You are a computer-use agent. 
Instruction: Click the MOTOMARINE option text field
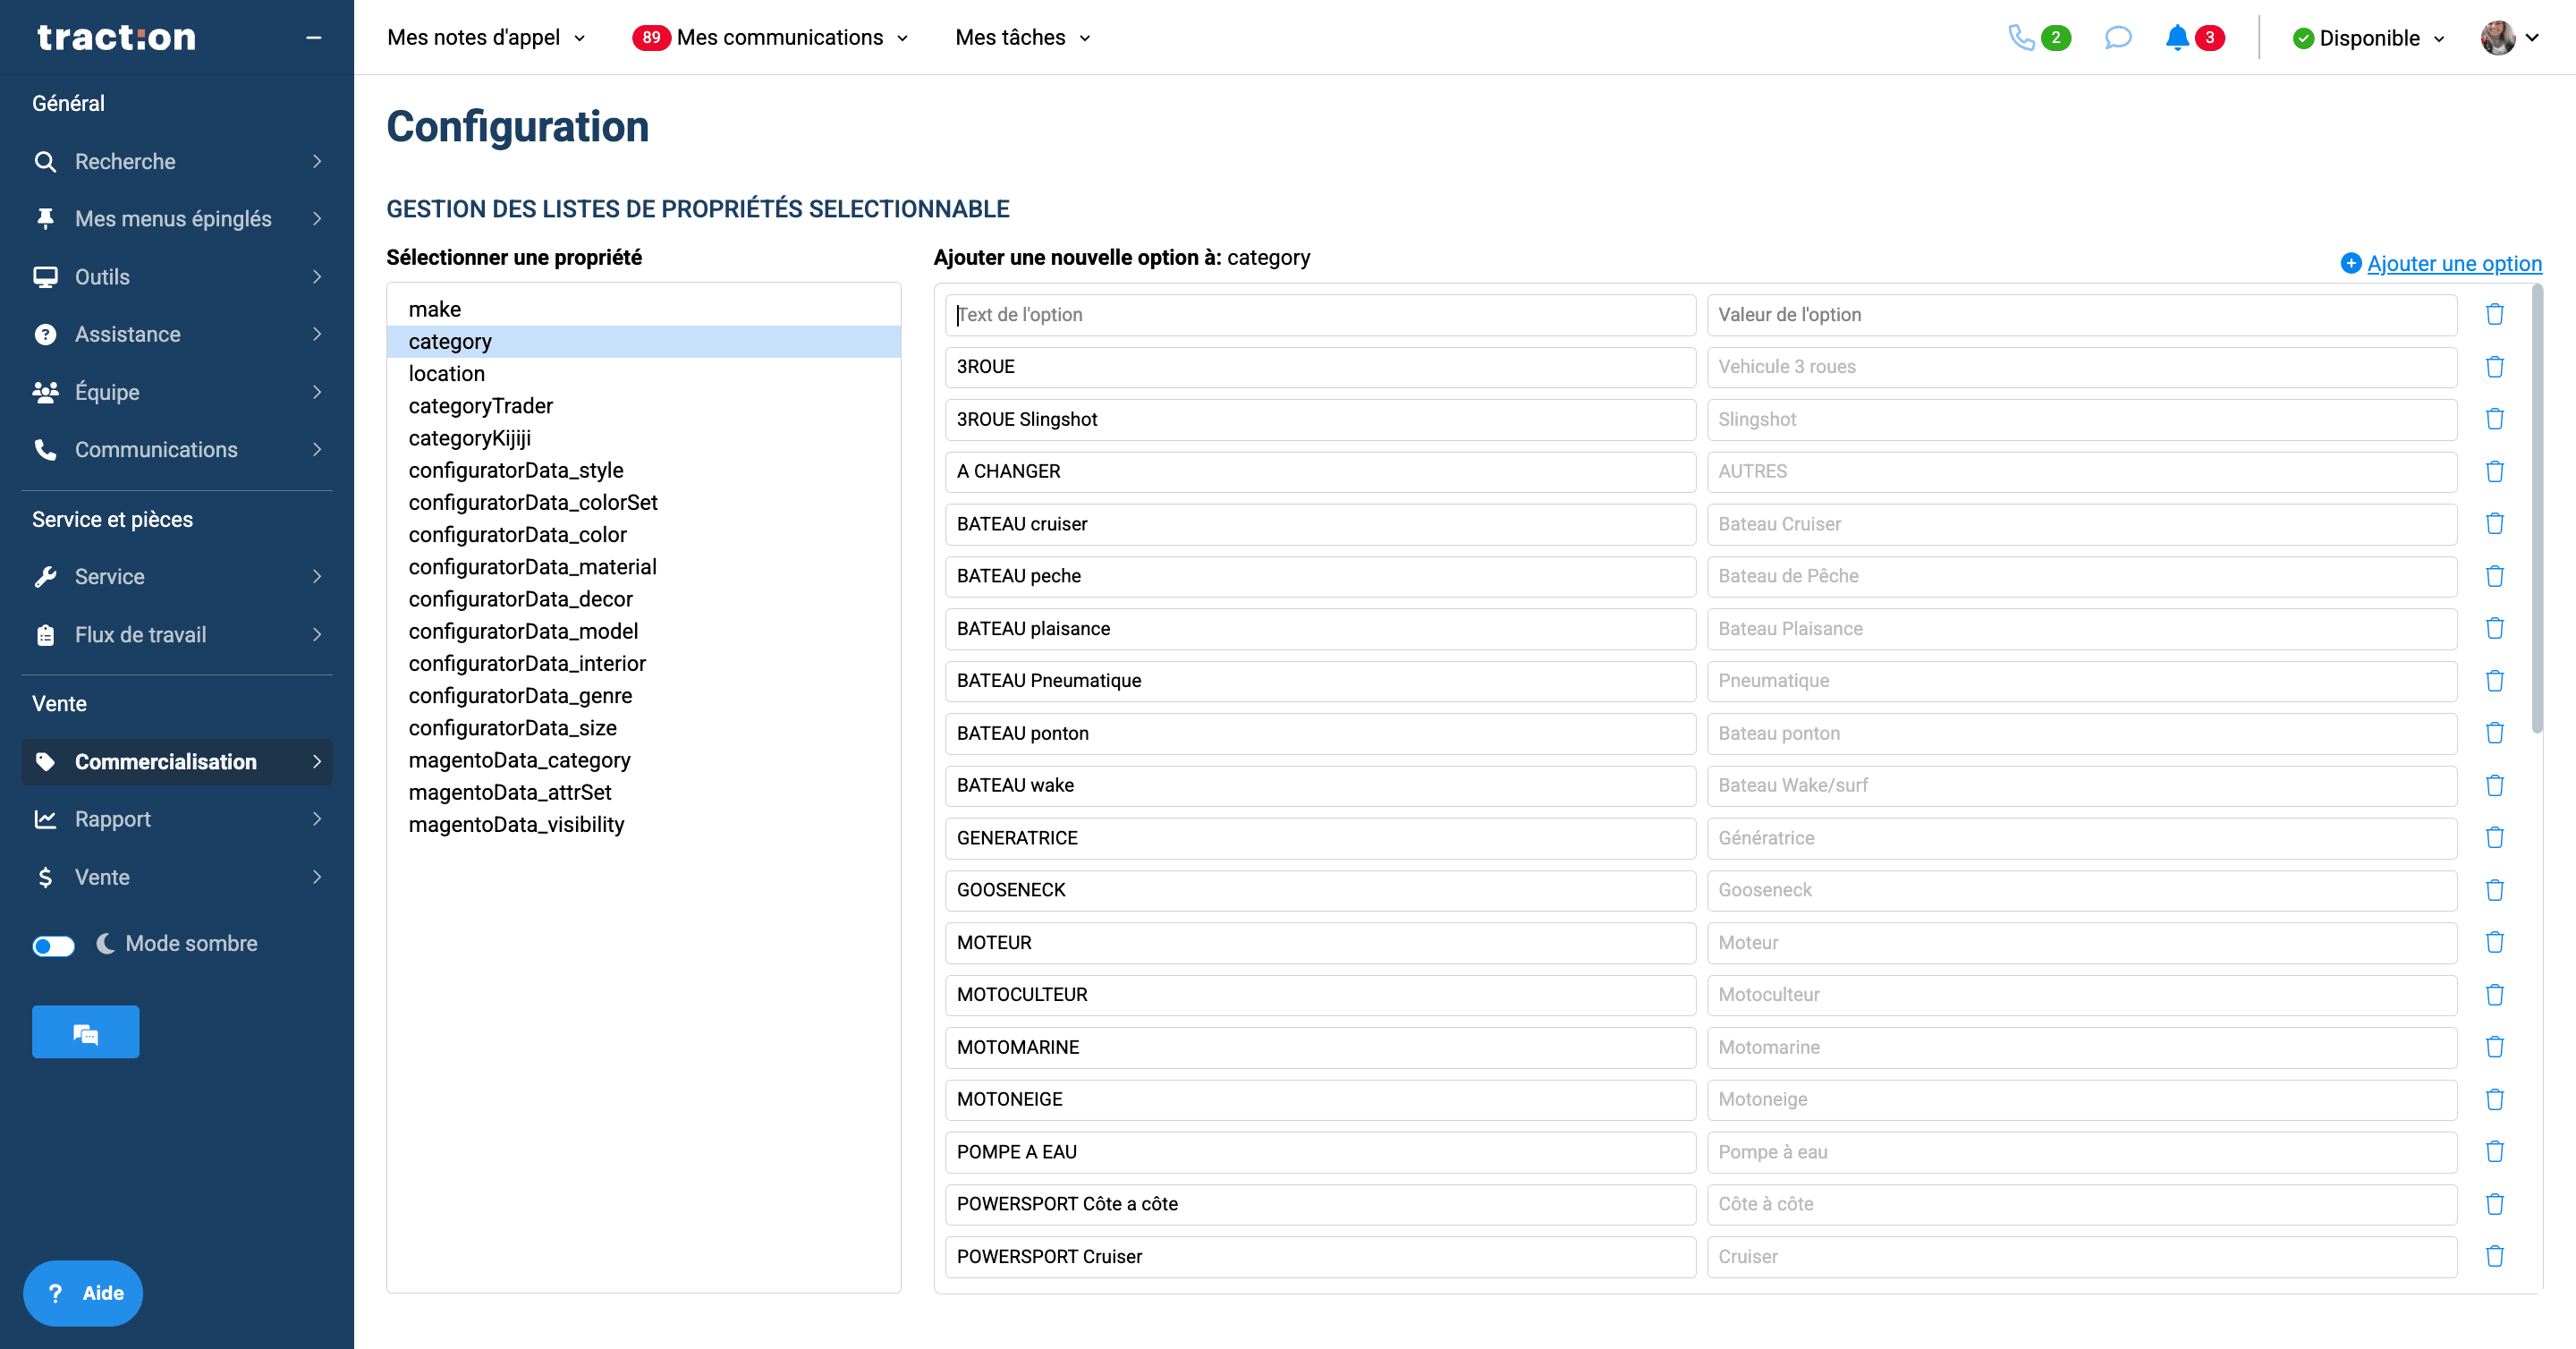pyautogui.click(x=1320, y=1047)
